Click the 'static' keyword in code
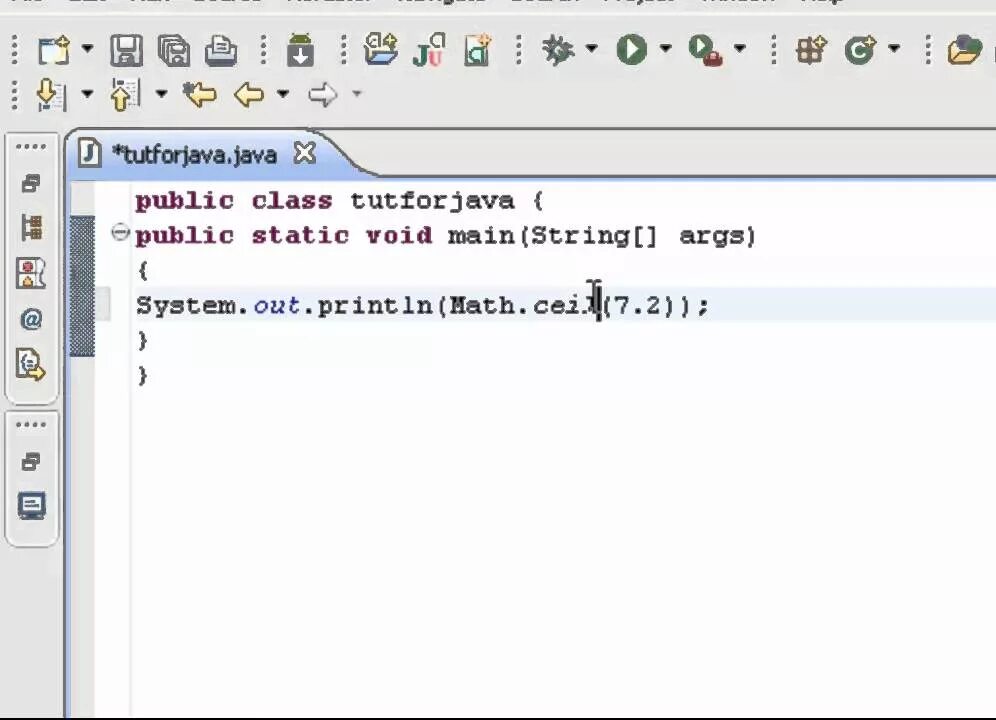This screenshot has height=720, width=996. pos(300,236)
